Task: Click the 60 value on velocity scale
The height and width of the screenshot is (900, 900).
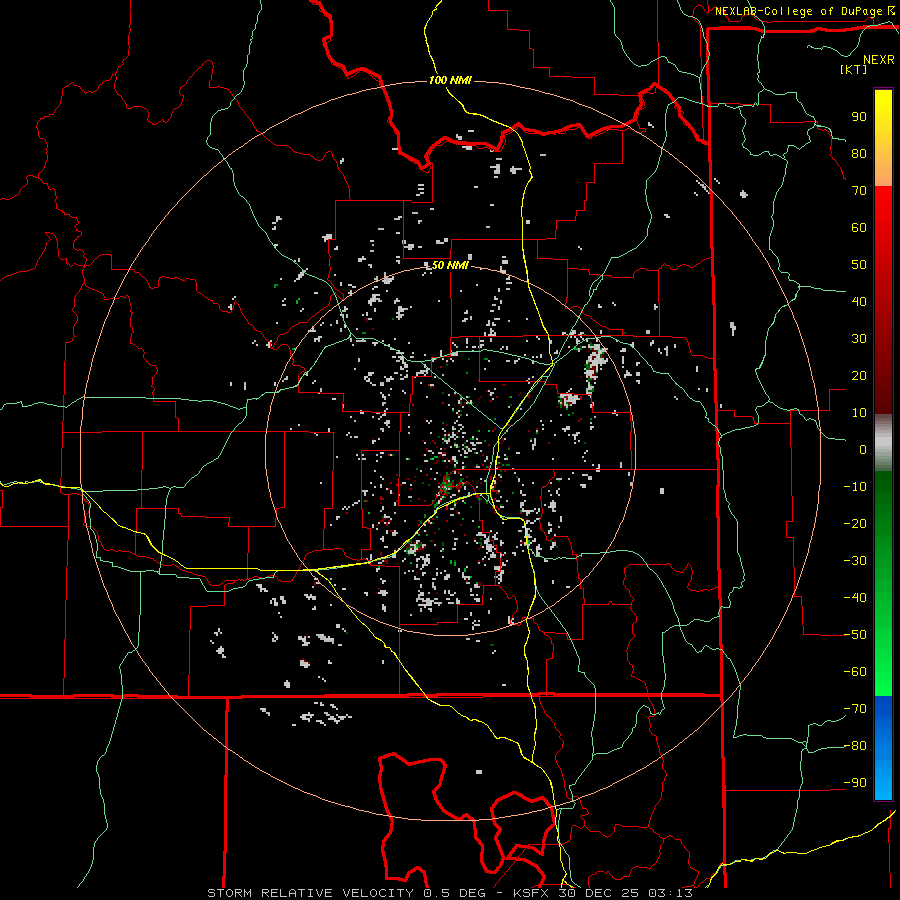Action: pyautogui.click(x=859, y=227)
